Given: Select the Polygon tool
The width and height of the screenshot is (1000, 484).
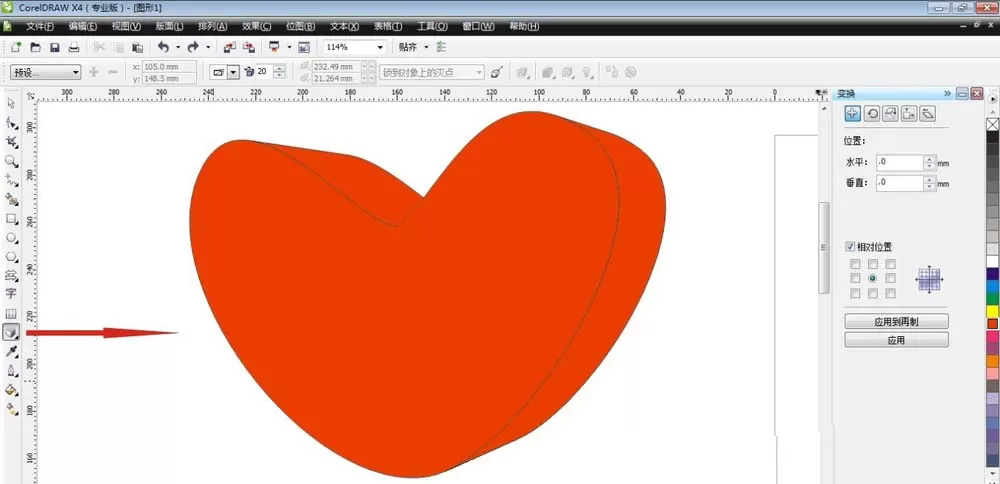Looking at the screenshot, I should [11, 256].
